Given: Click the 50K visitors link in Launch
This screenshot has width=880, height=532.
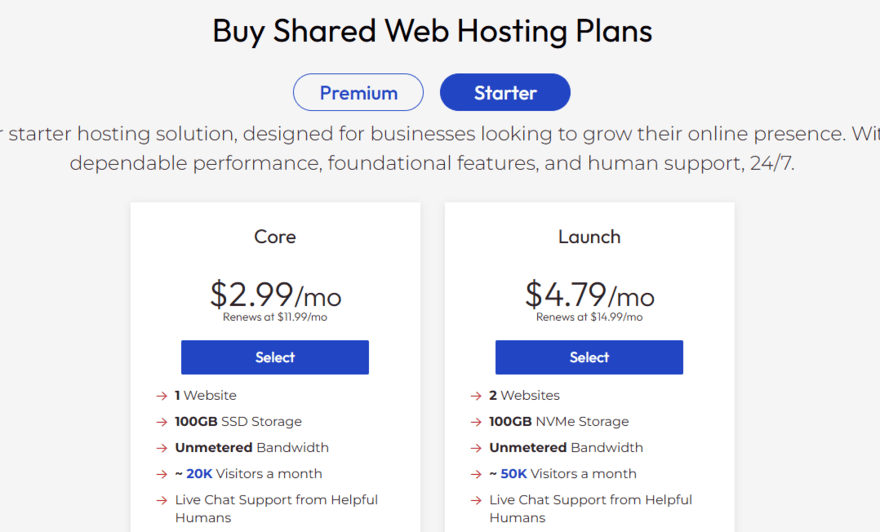Looking at the screenshot, I should click(513, 474).
